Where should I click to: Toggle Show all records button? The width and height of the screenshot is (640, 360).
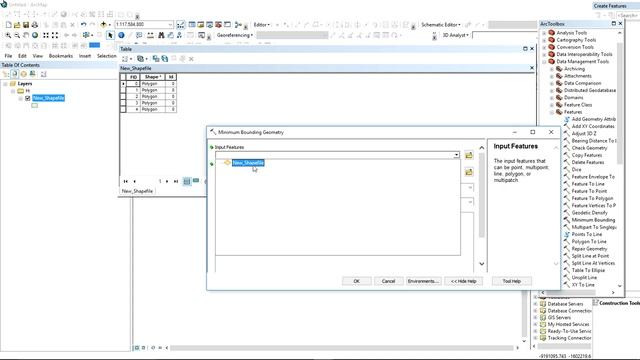pyautogui.click(x=187, y=181)
